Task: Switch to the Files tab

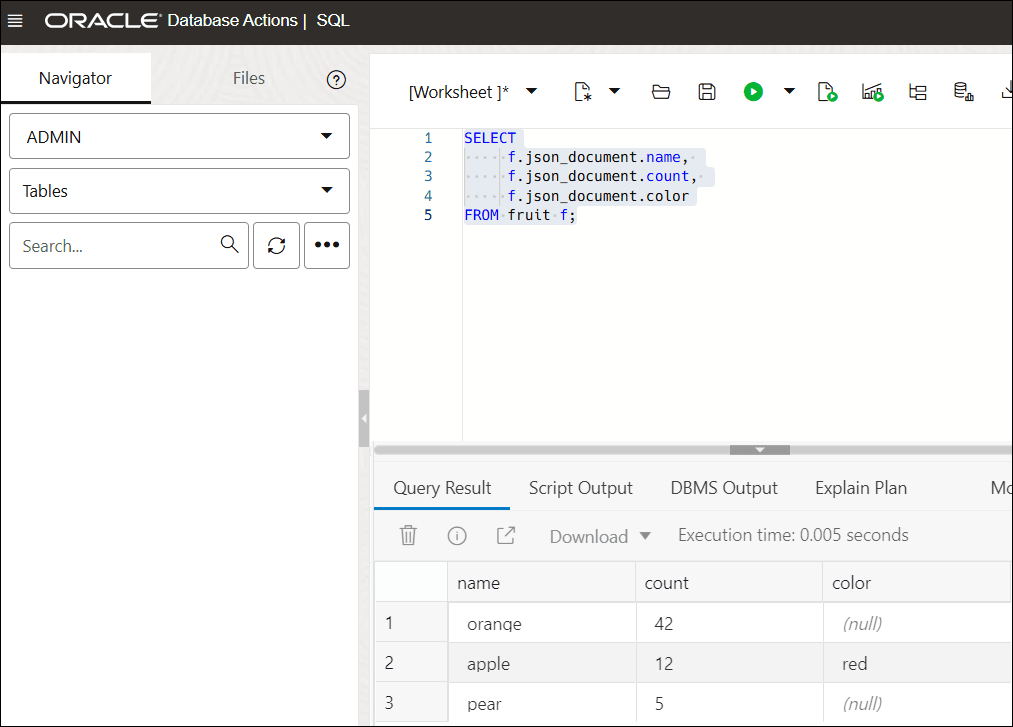Action: [248, 77]
